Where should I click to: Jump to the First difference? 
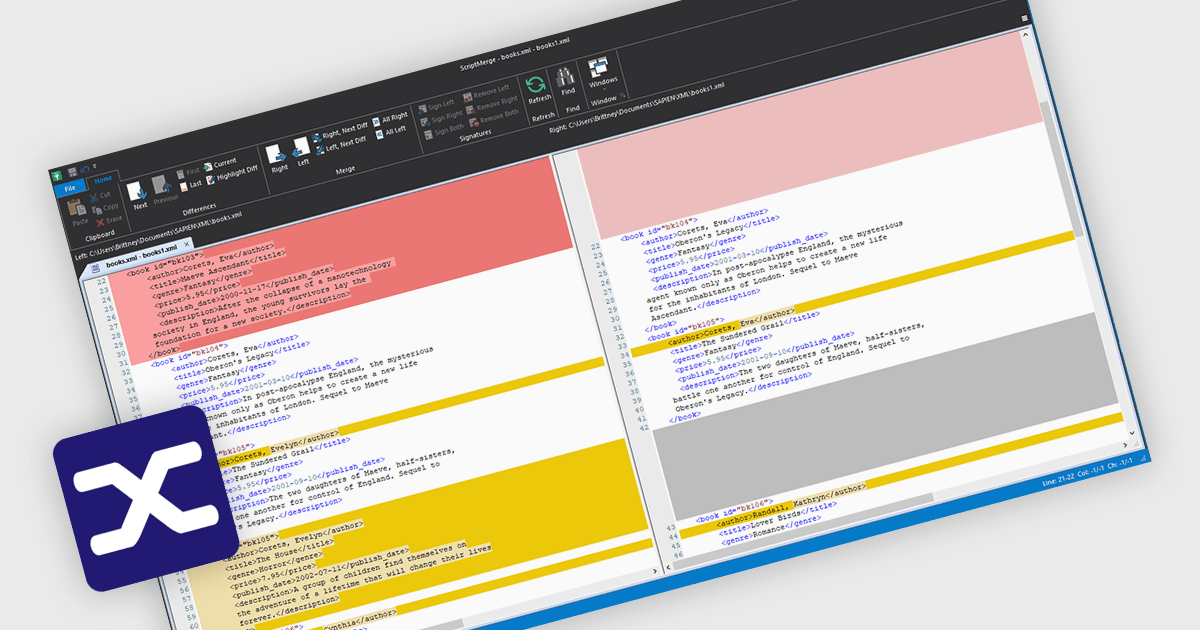tap(190, 173)
